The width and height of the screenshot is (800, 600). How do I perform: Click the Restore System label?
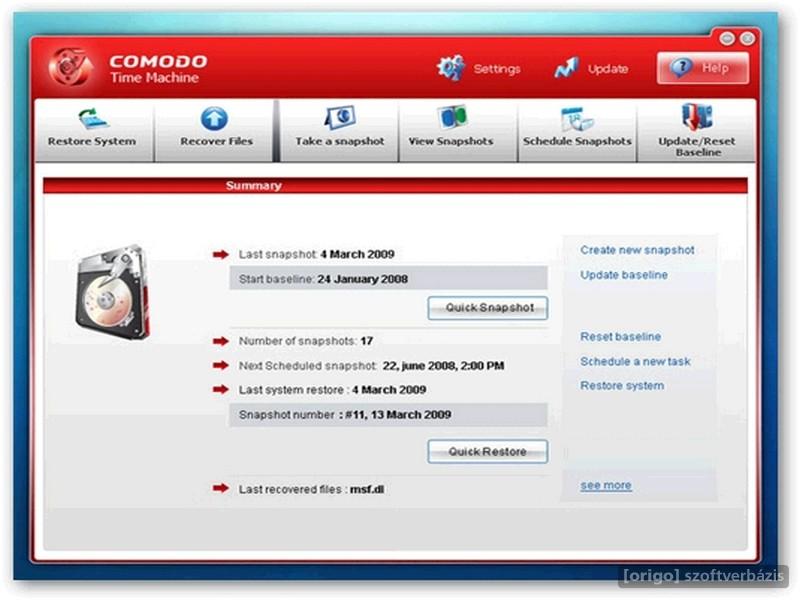(x=92, y=141)
